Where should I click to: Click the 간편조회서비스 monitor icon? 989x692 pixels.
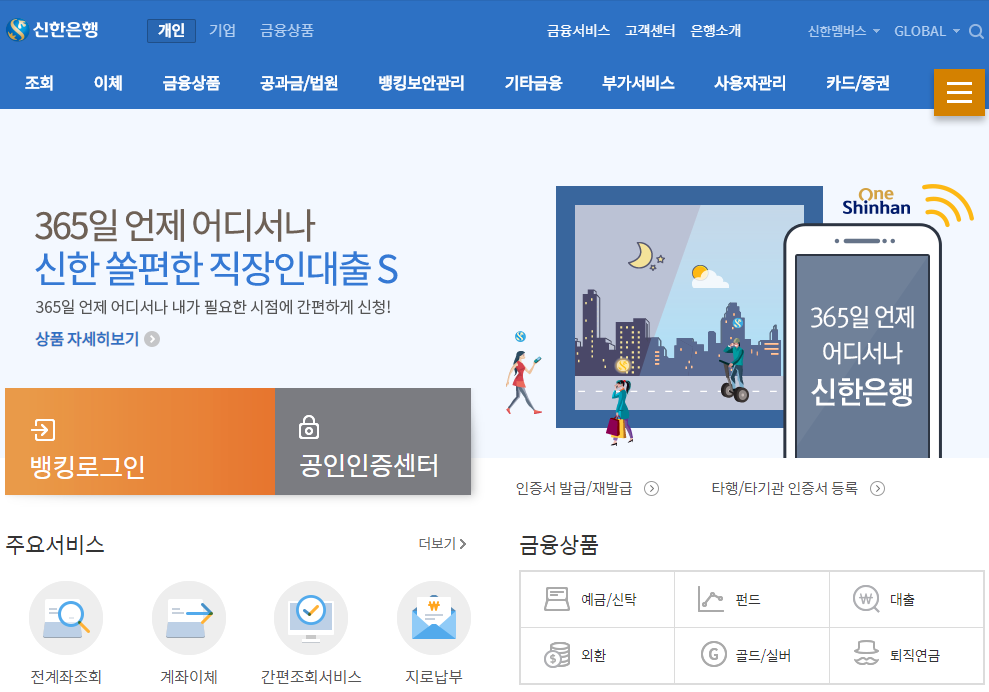point(311,618)
